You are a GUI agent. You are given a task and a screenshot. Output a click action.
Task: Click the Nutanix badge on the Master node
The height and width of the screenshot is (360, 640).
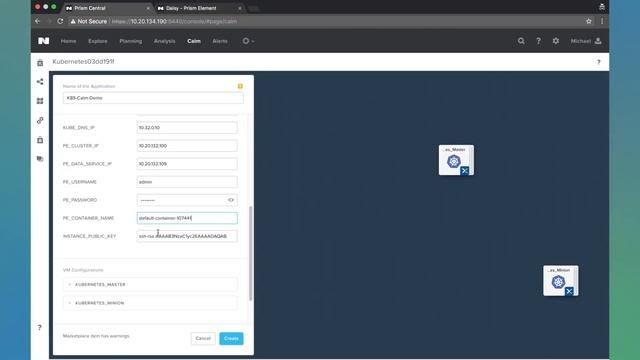point(464,171)
